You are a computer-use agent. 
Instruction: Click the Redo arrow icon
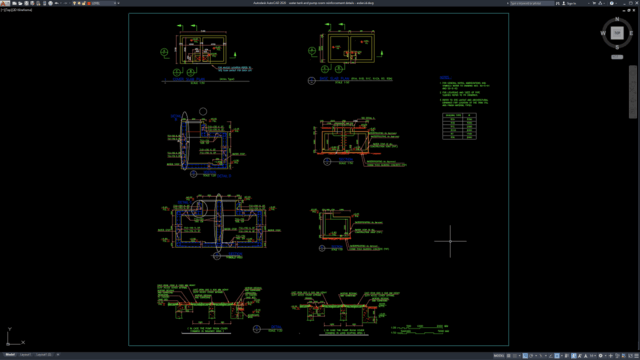[66, 3]
